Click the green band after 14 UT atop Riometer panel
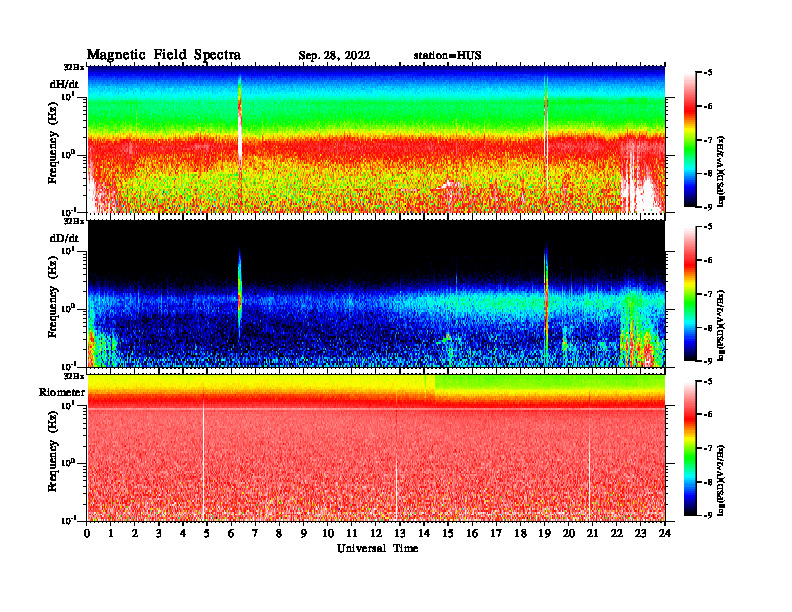792x612 pixels. (x=550, y=382)
